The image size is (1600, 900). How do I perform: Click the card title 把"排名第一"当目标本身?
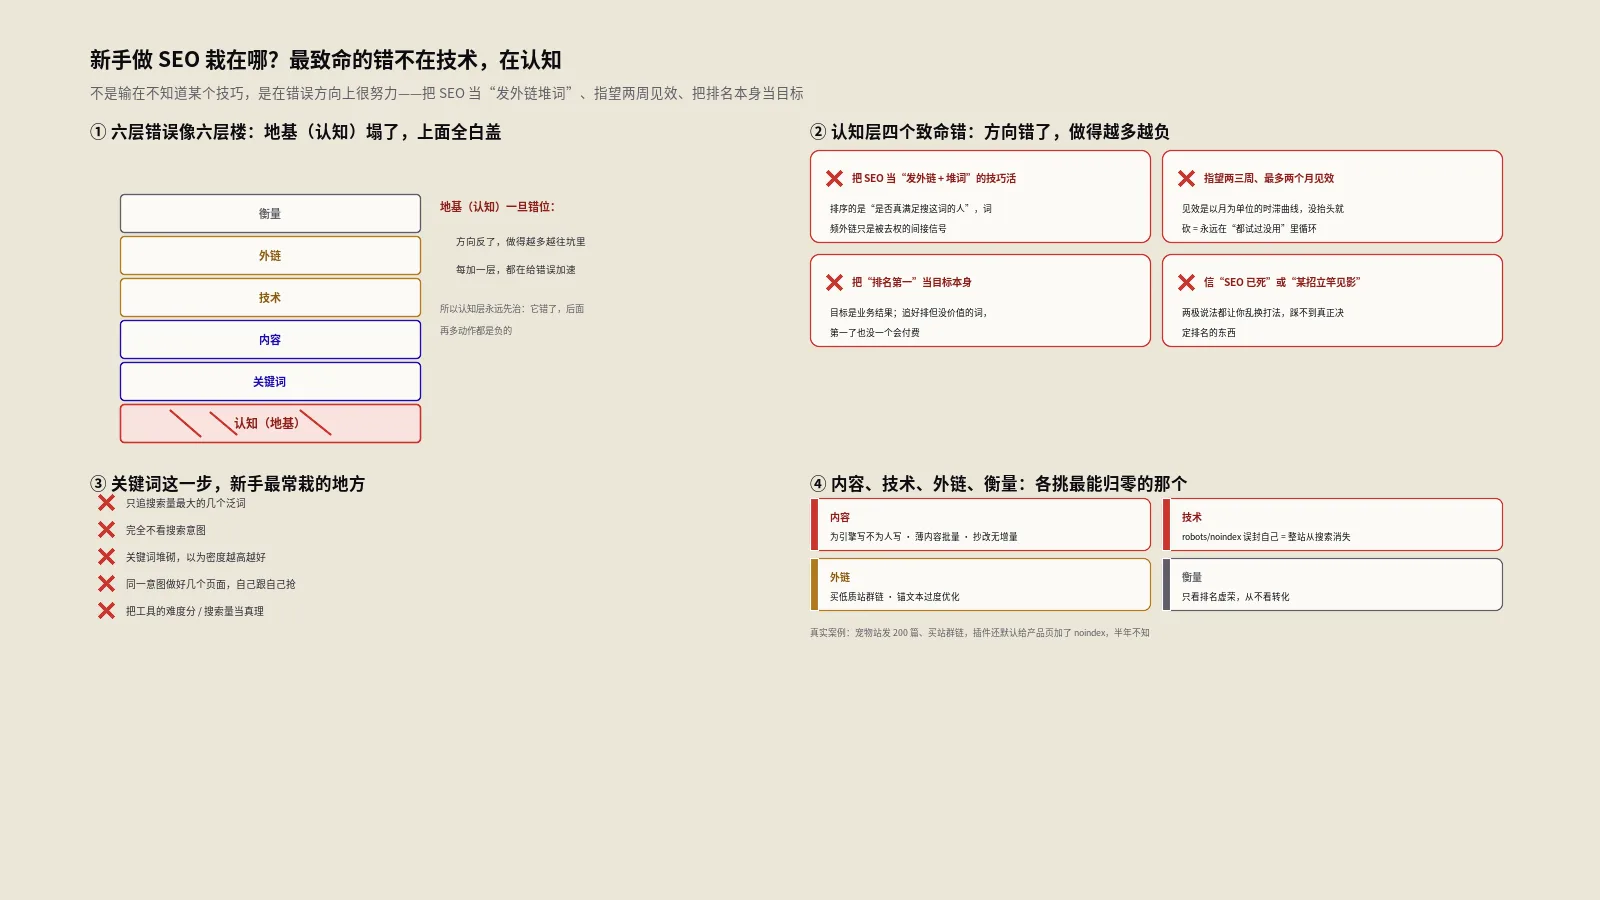pos(912,282)
